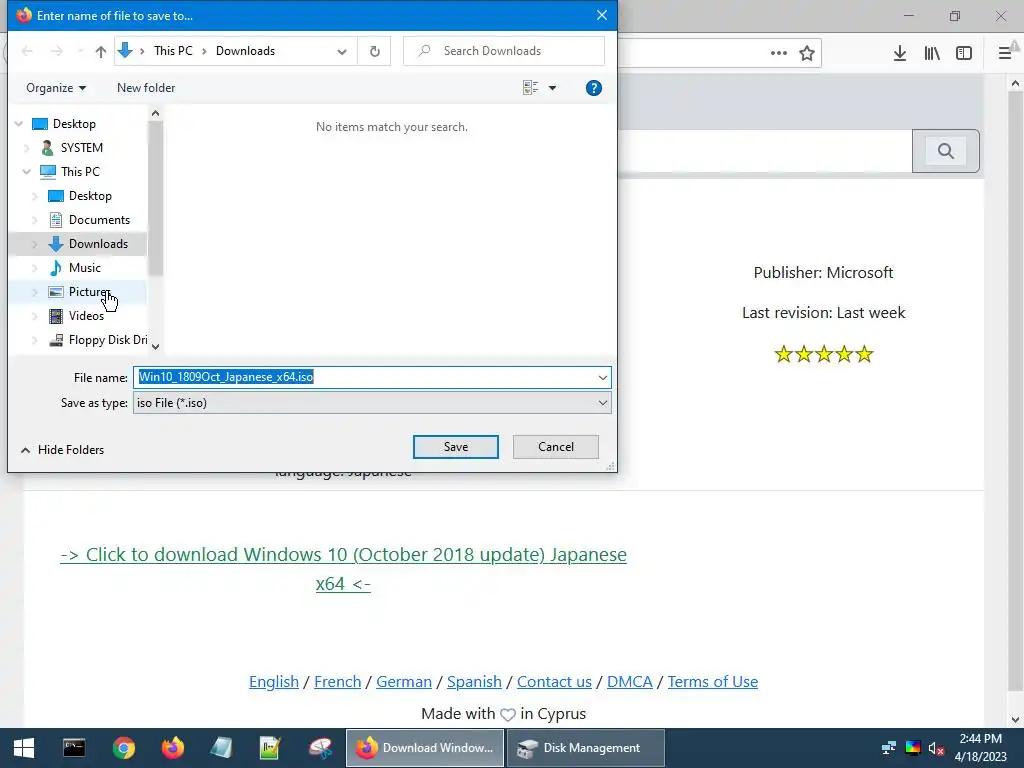
Task: Click the Search Downloads box
Action: click(504, 51)
